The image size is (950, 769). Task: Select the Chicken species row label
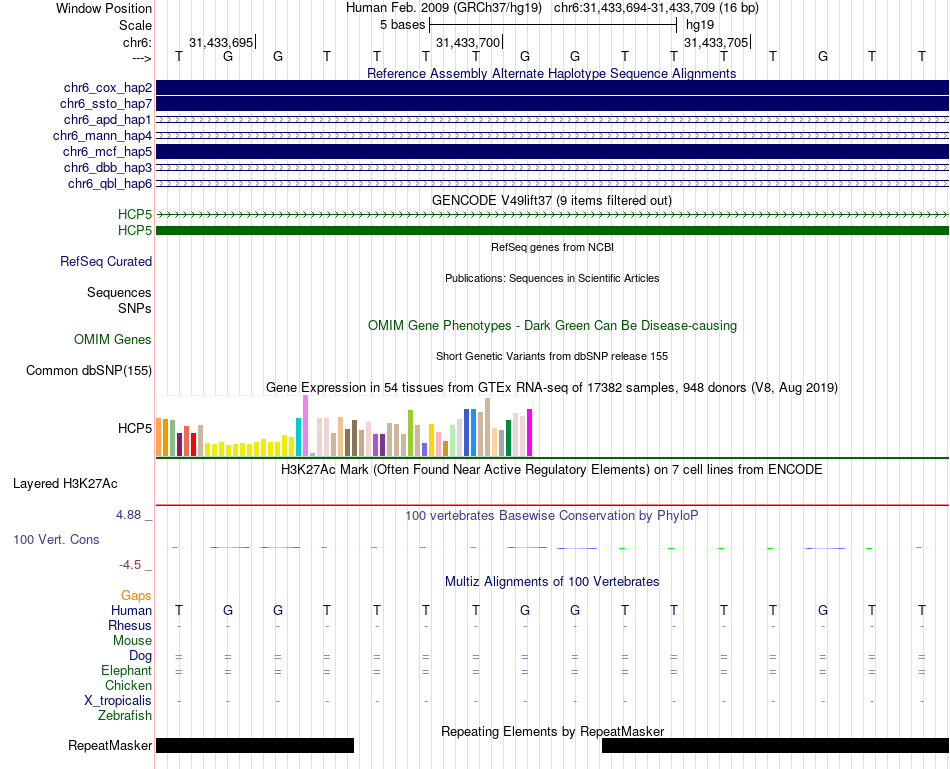pos(128,685)
